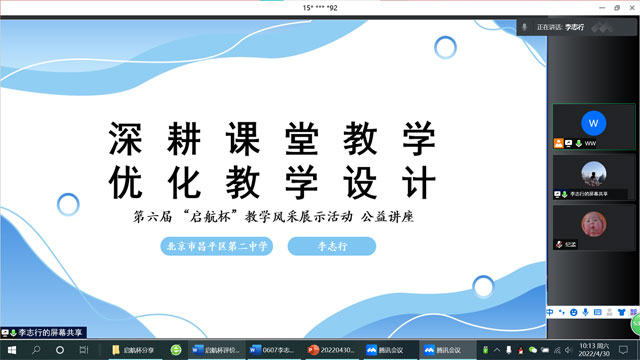Screen dimensions: 640x360
Task: Expand the green double-arrow side panel button
Action: (636, 325)
